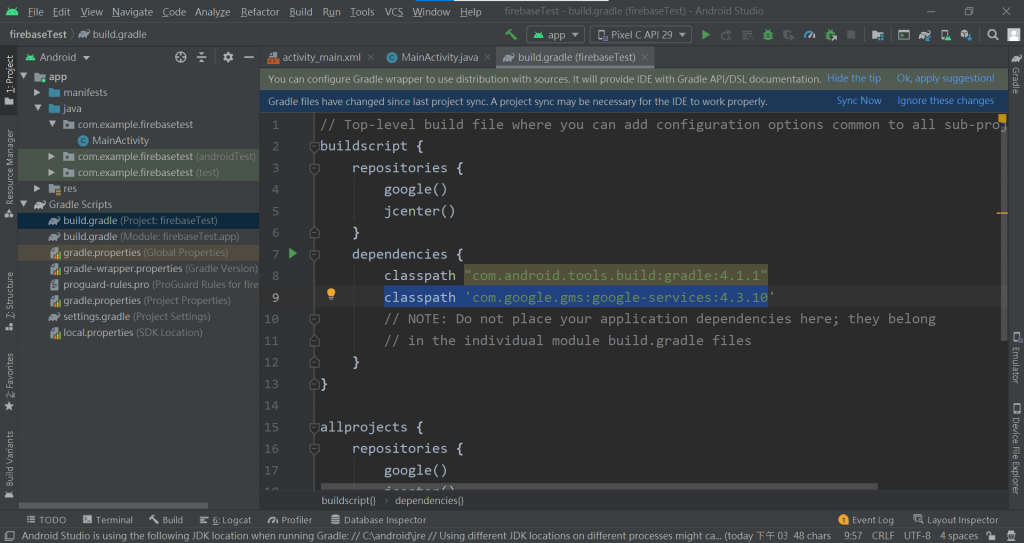
Task: Select gradle-wrapper.properties in the tree
Action: [x=138, y=269]
